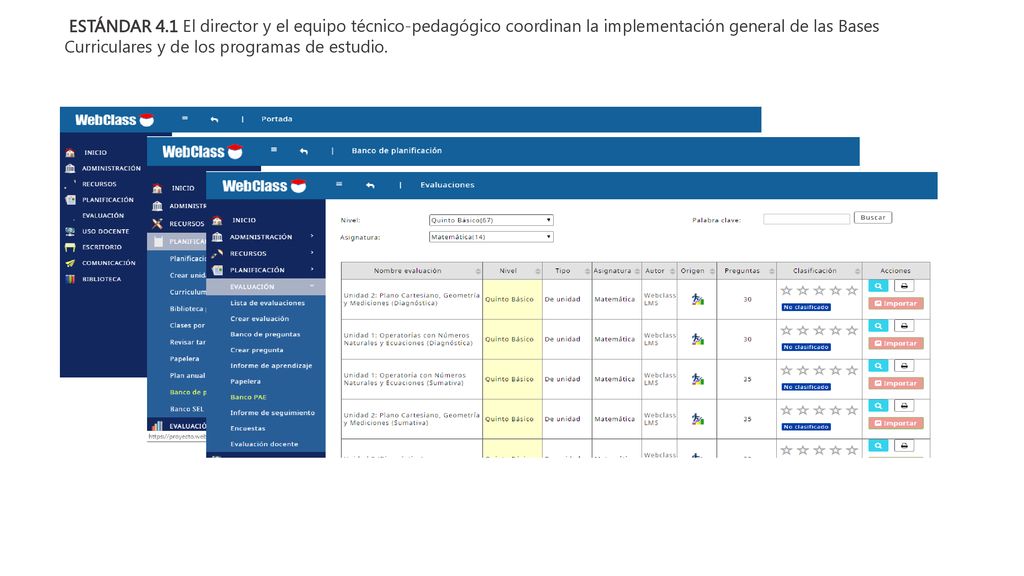
Task: Focus the Palabra clave search field
Action: (x=807, y=219)
